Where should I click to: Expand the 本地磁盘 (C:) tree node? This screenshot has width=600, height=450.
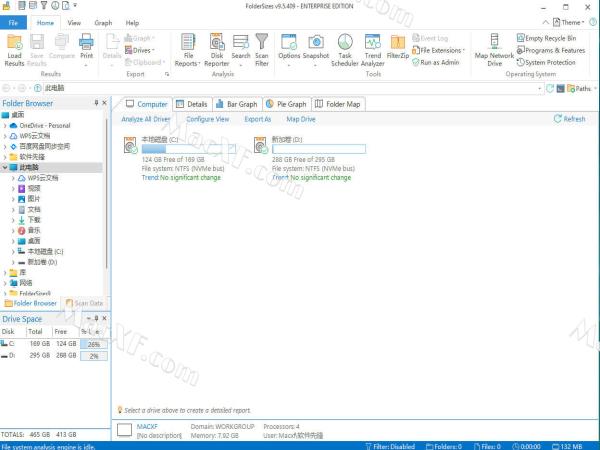pyautogui.click(x=13, y=251)
